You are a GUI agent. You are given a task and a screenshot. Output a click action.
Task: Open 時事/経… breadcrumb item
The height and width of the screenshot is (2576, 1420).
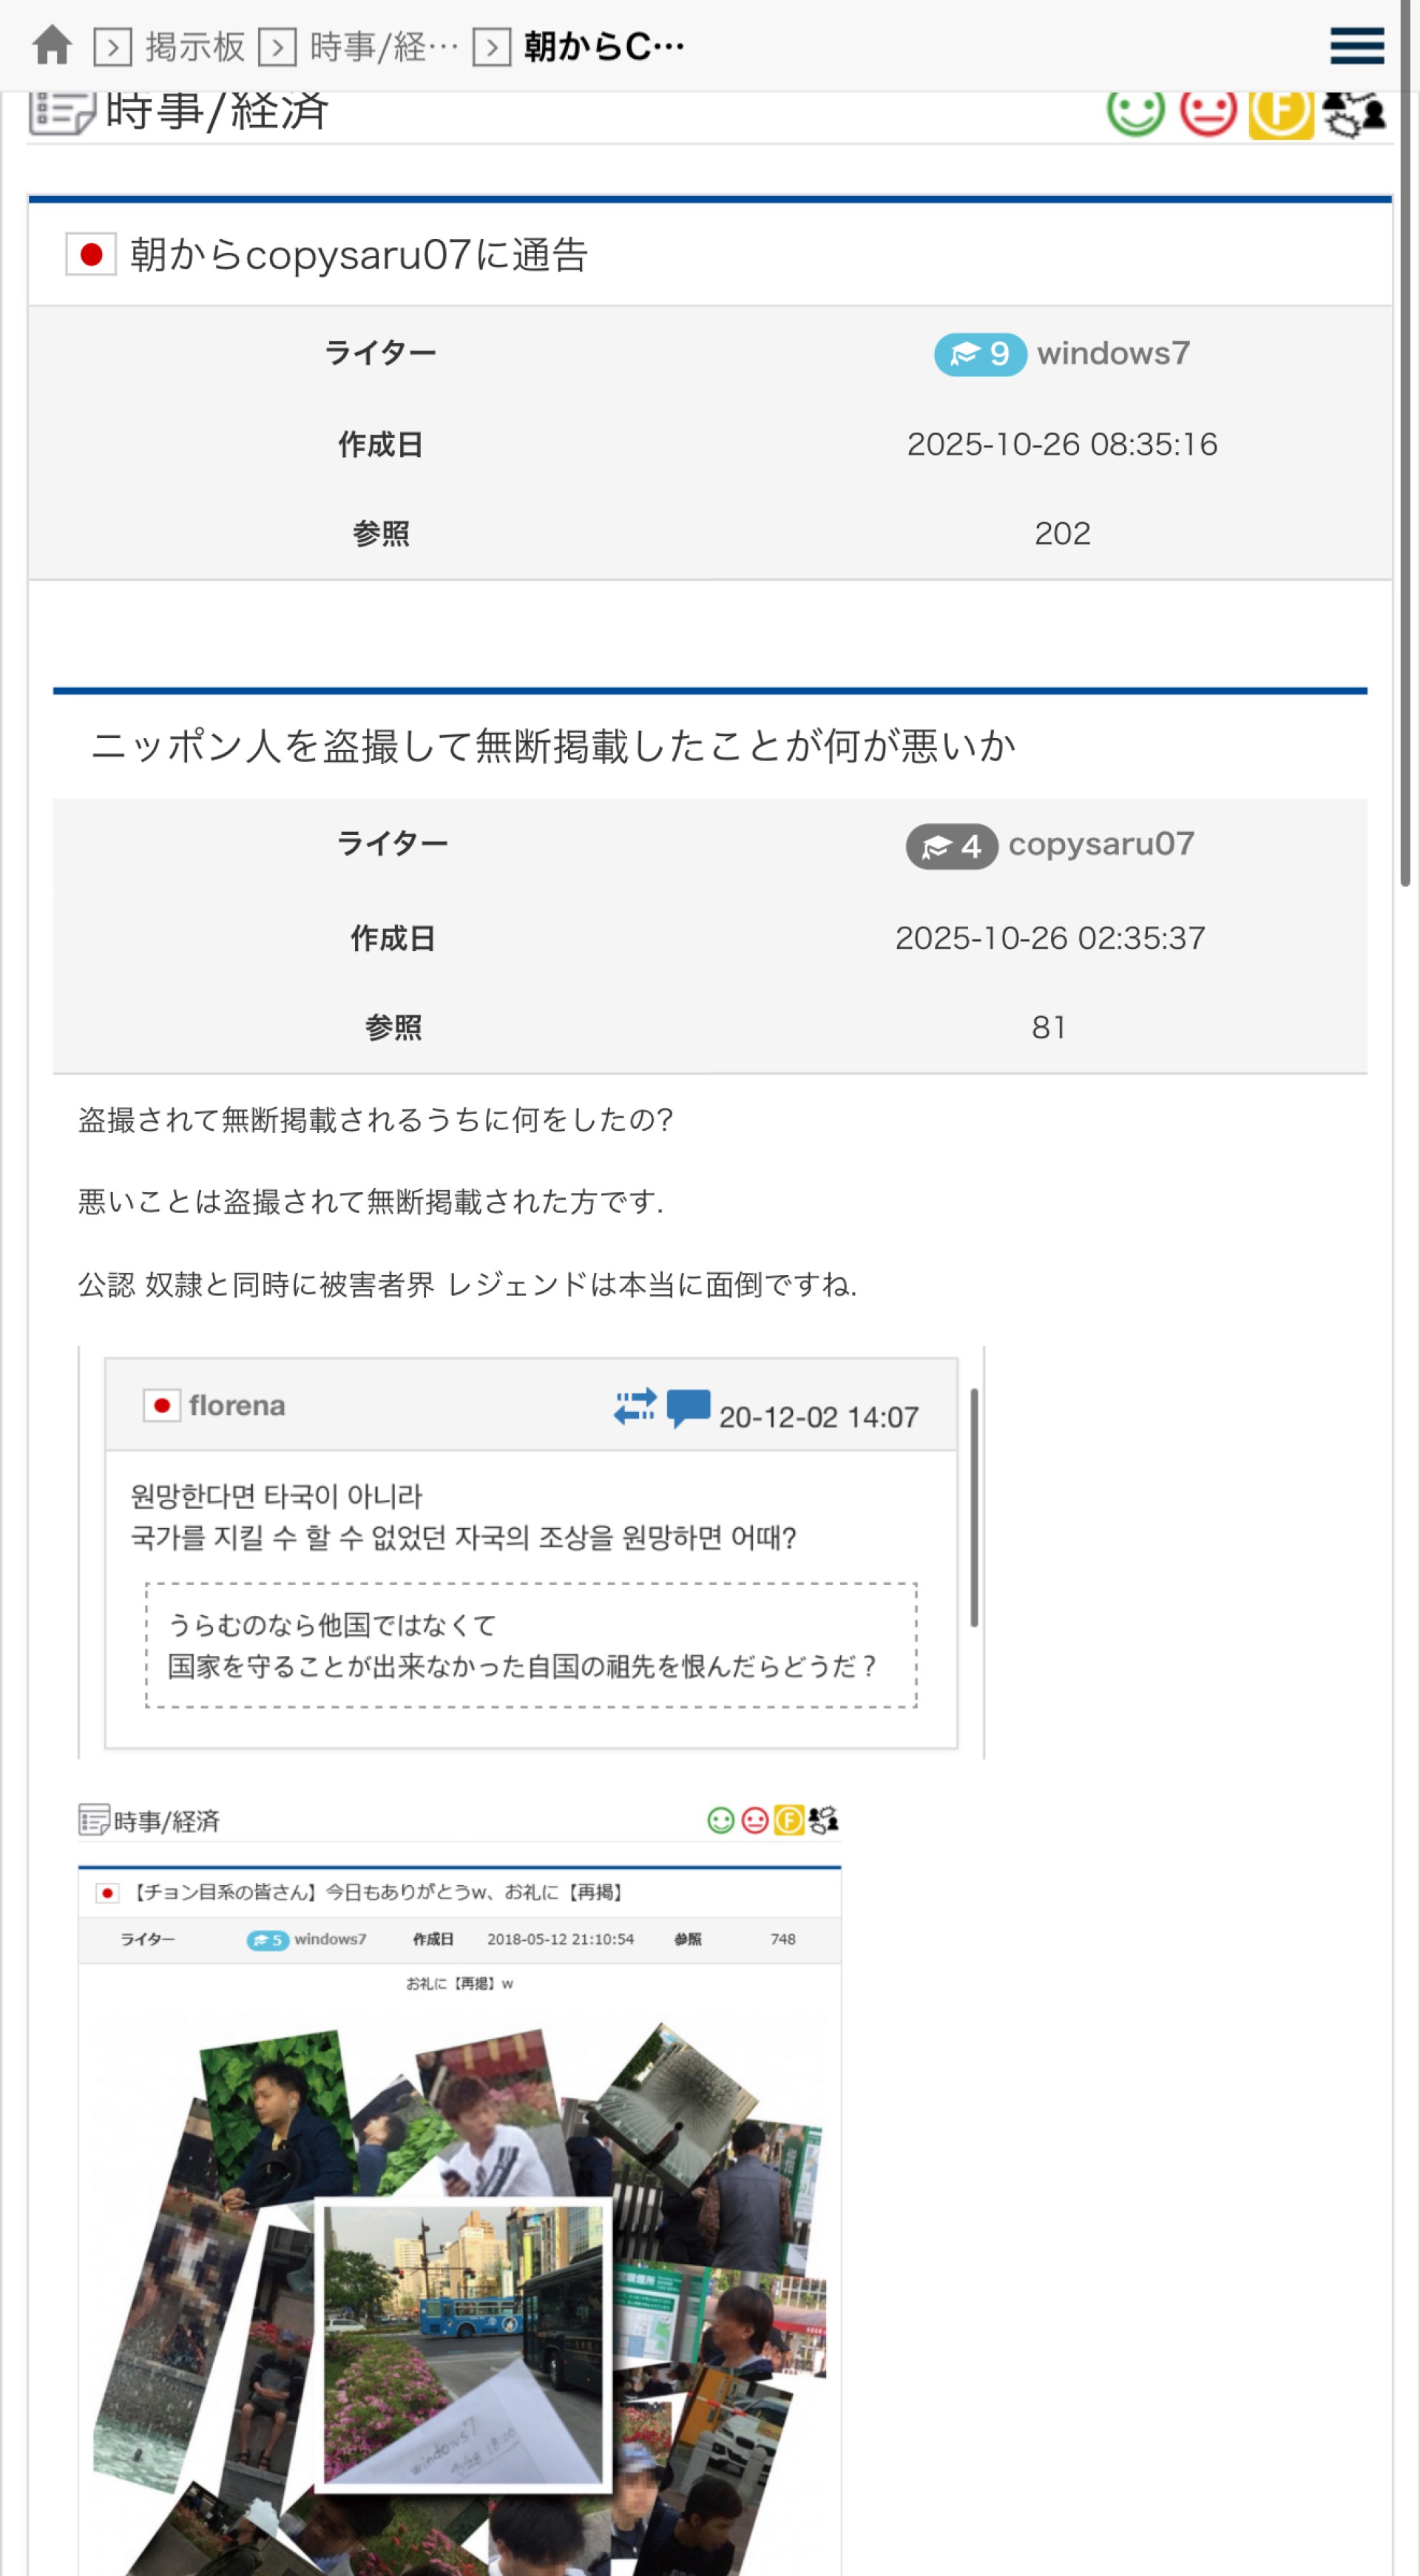384,47
